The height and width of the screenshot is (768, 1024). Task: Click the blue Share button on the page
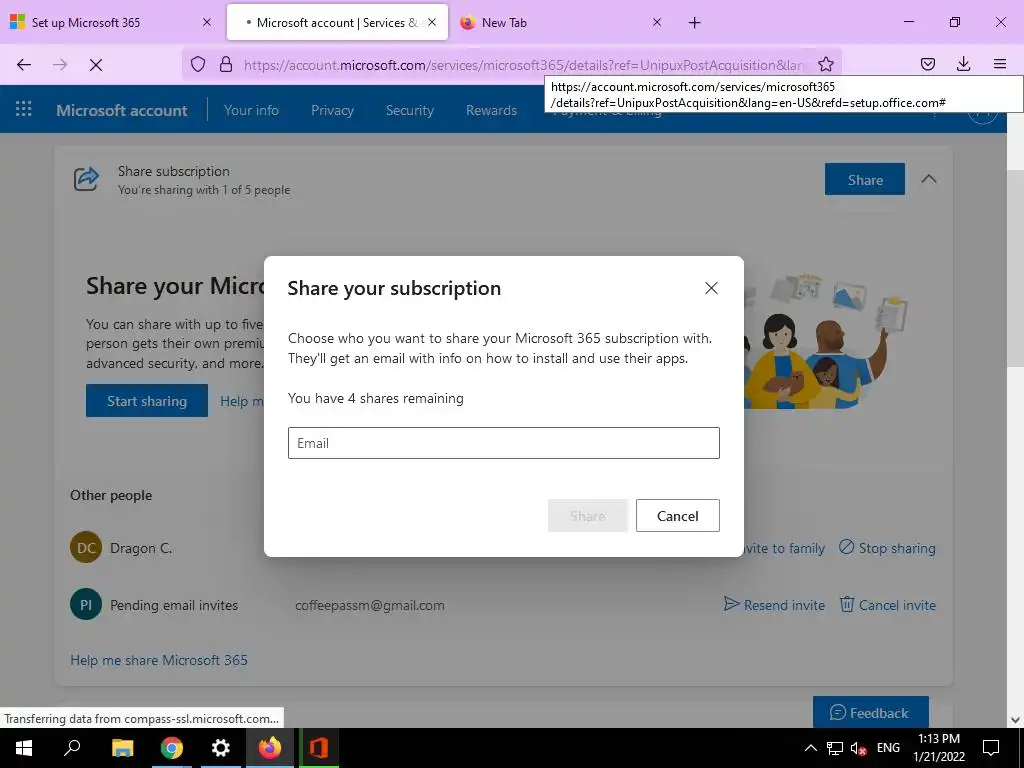[x=865, y=179]
